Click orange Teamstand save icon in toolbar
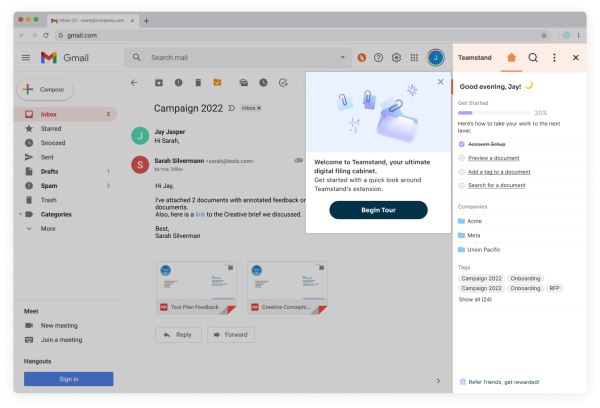600x408 pixels. coord(217,82)
